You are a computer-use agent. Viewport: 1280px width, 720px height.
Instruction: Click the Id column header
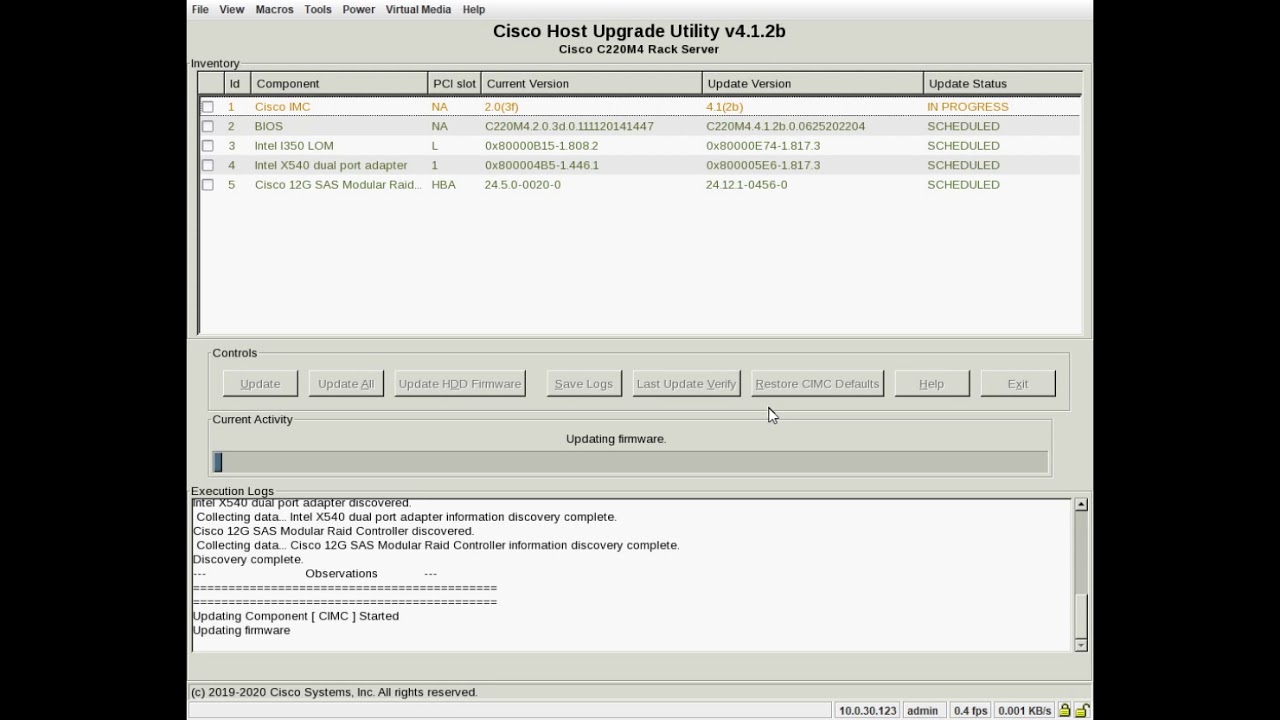pos(235,84)
